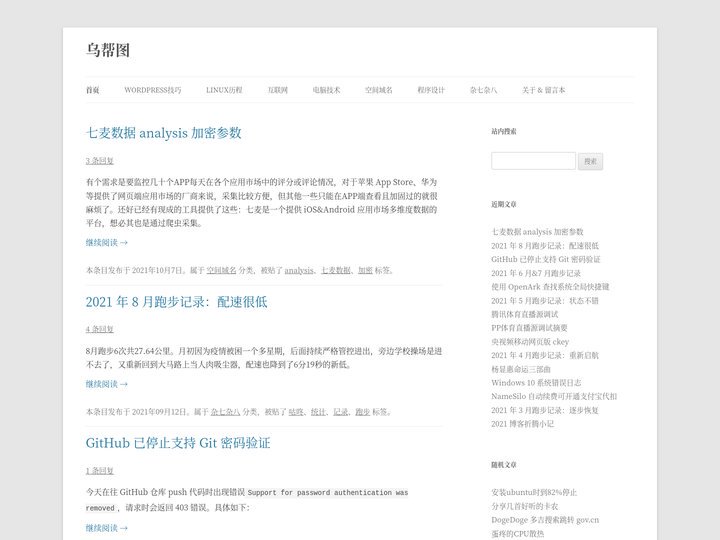Open 空间域名 category in first post footer
Viewport: 720px width, 540px height.
[x=221, y=270]
